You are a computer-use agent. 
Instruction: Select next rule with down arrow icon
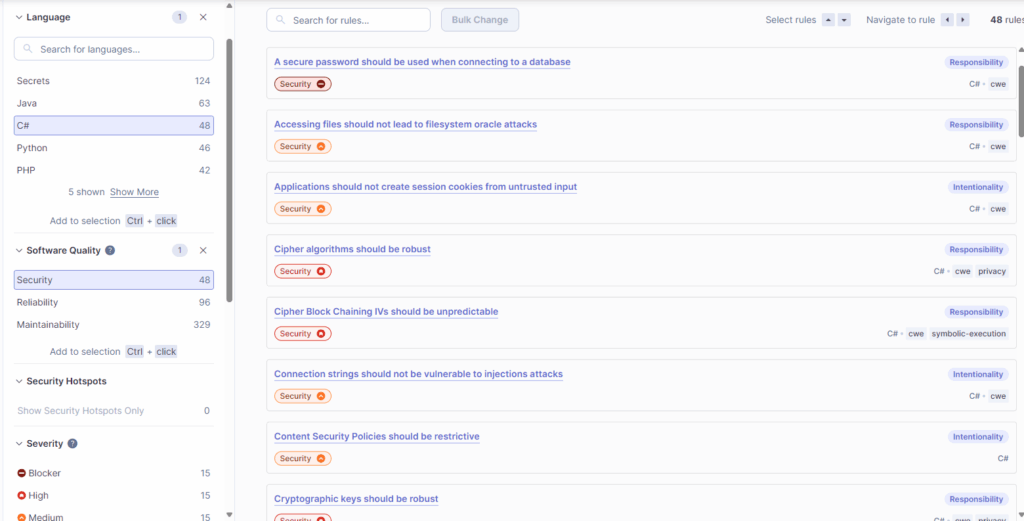[x=844, y=20]
